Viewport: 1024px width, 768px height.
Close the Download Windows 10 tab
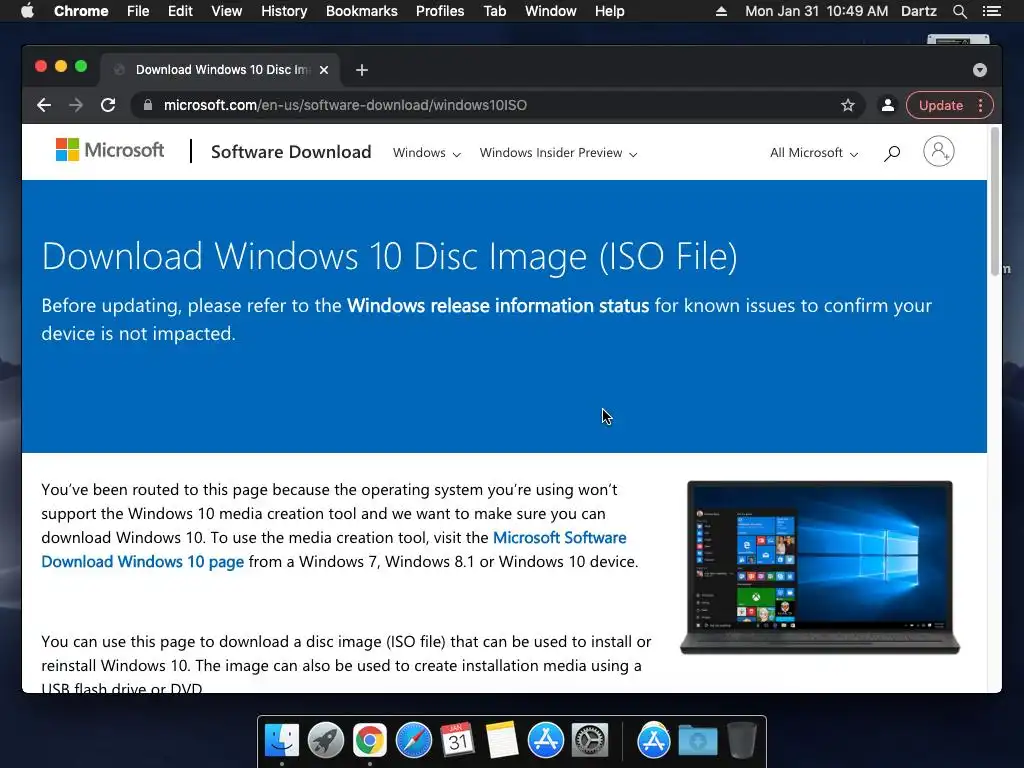[324, 70]
